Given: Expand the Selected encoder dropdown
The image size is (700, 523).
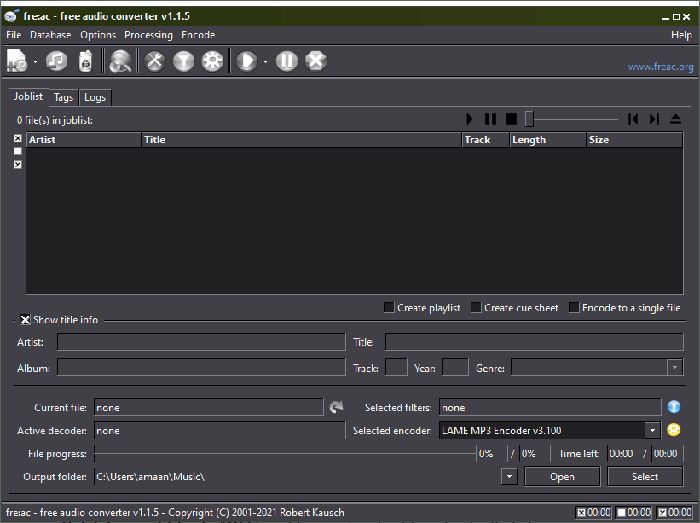Looking at the screenshot, I should tap(652, 430).
